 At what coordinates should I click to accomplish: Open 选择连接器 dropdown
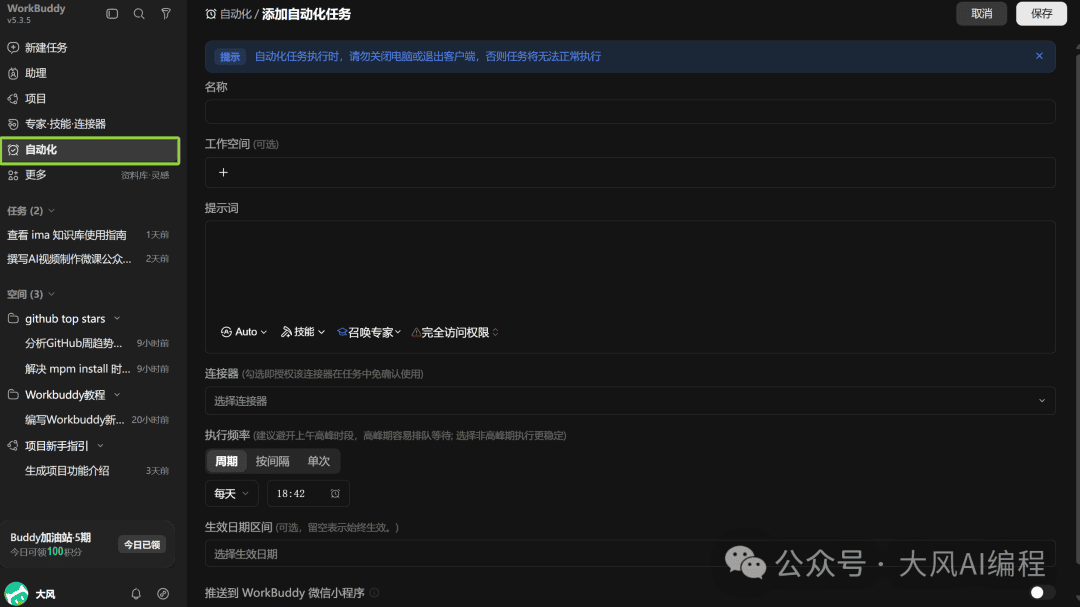coord(630,400)
